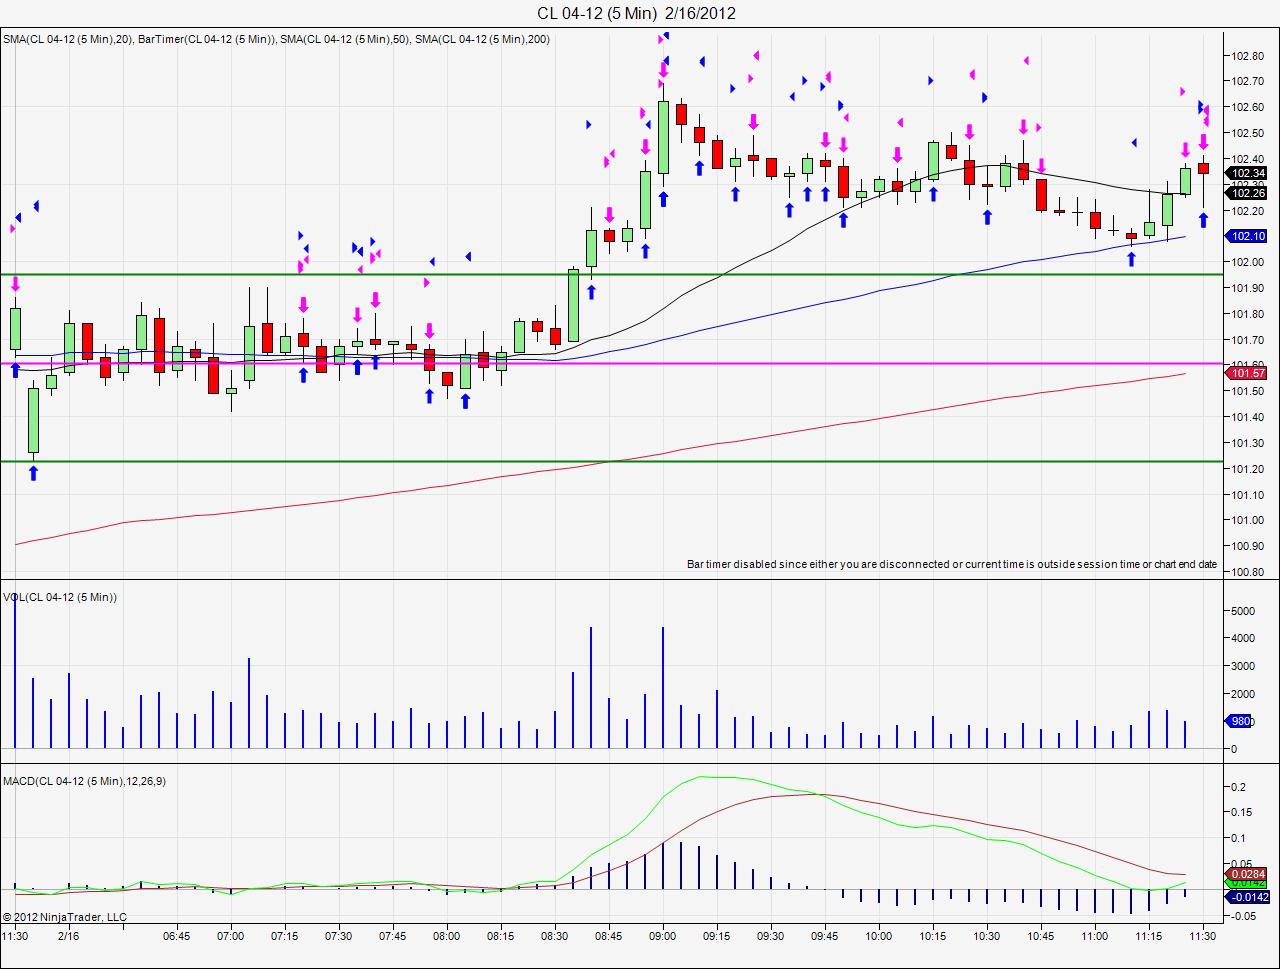Click the 102.00 price axis label
Viewport: 1280px width, 969px height.
(1248, 262)
